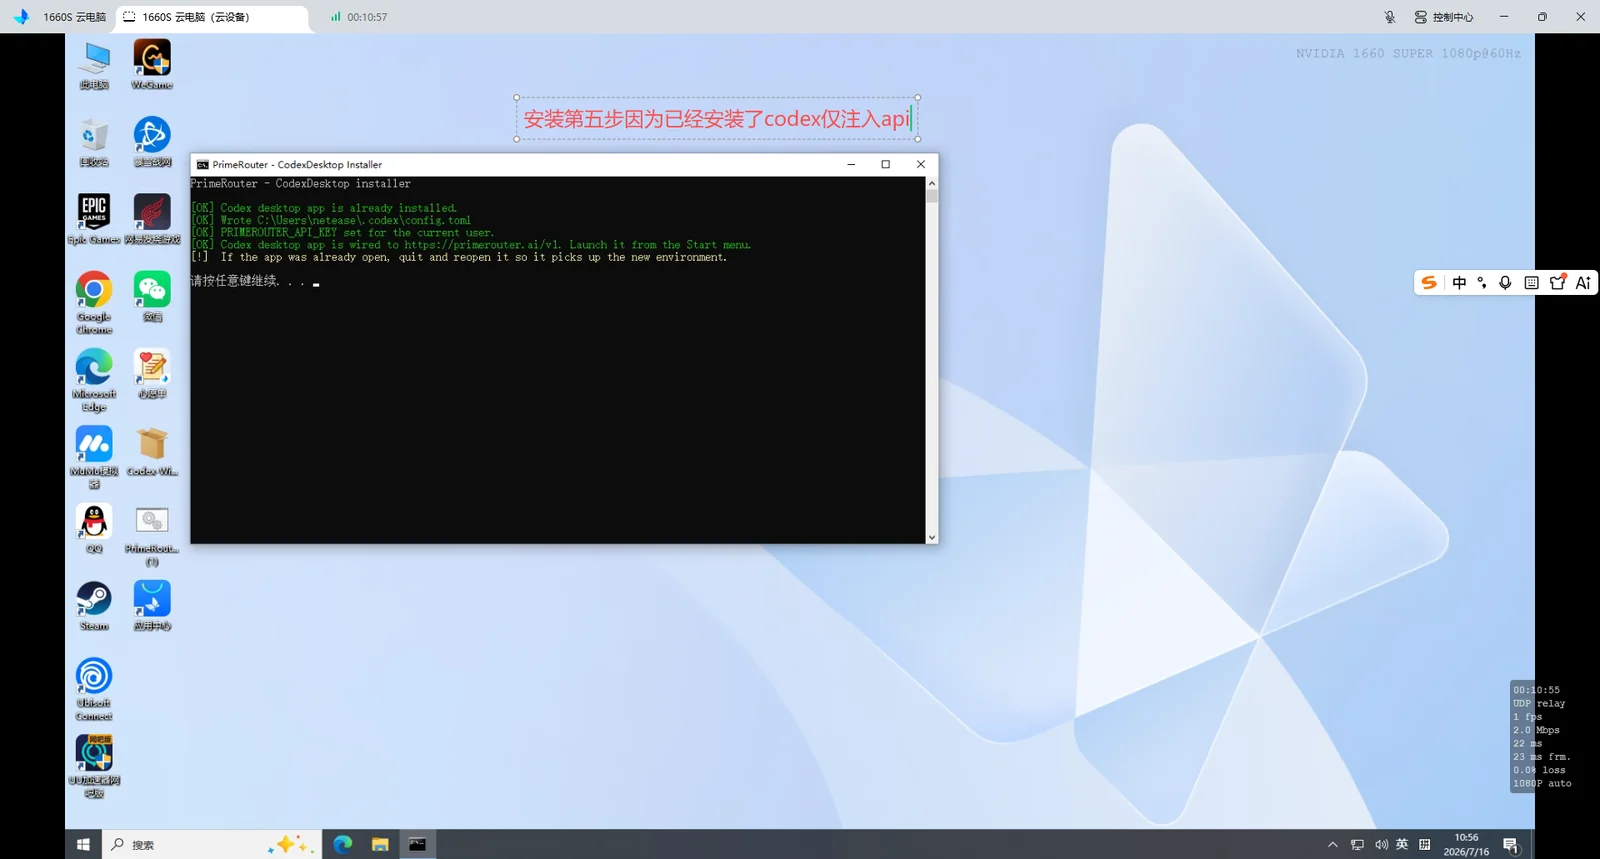Show hidden system tray icons

[1332, 845]
